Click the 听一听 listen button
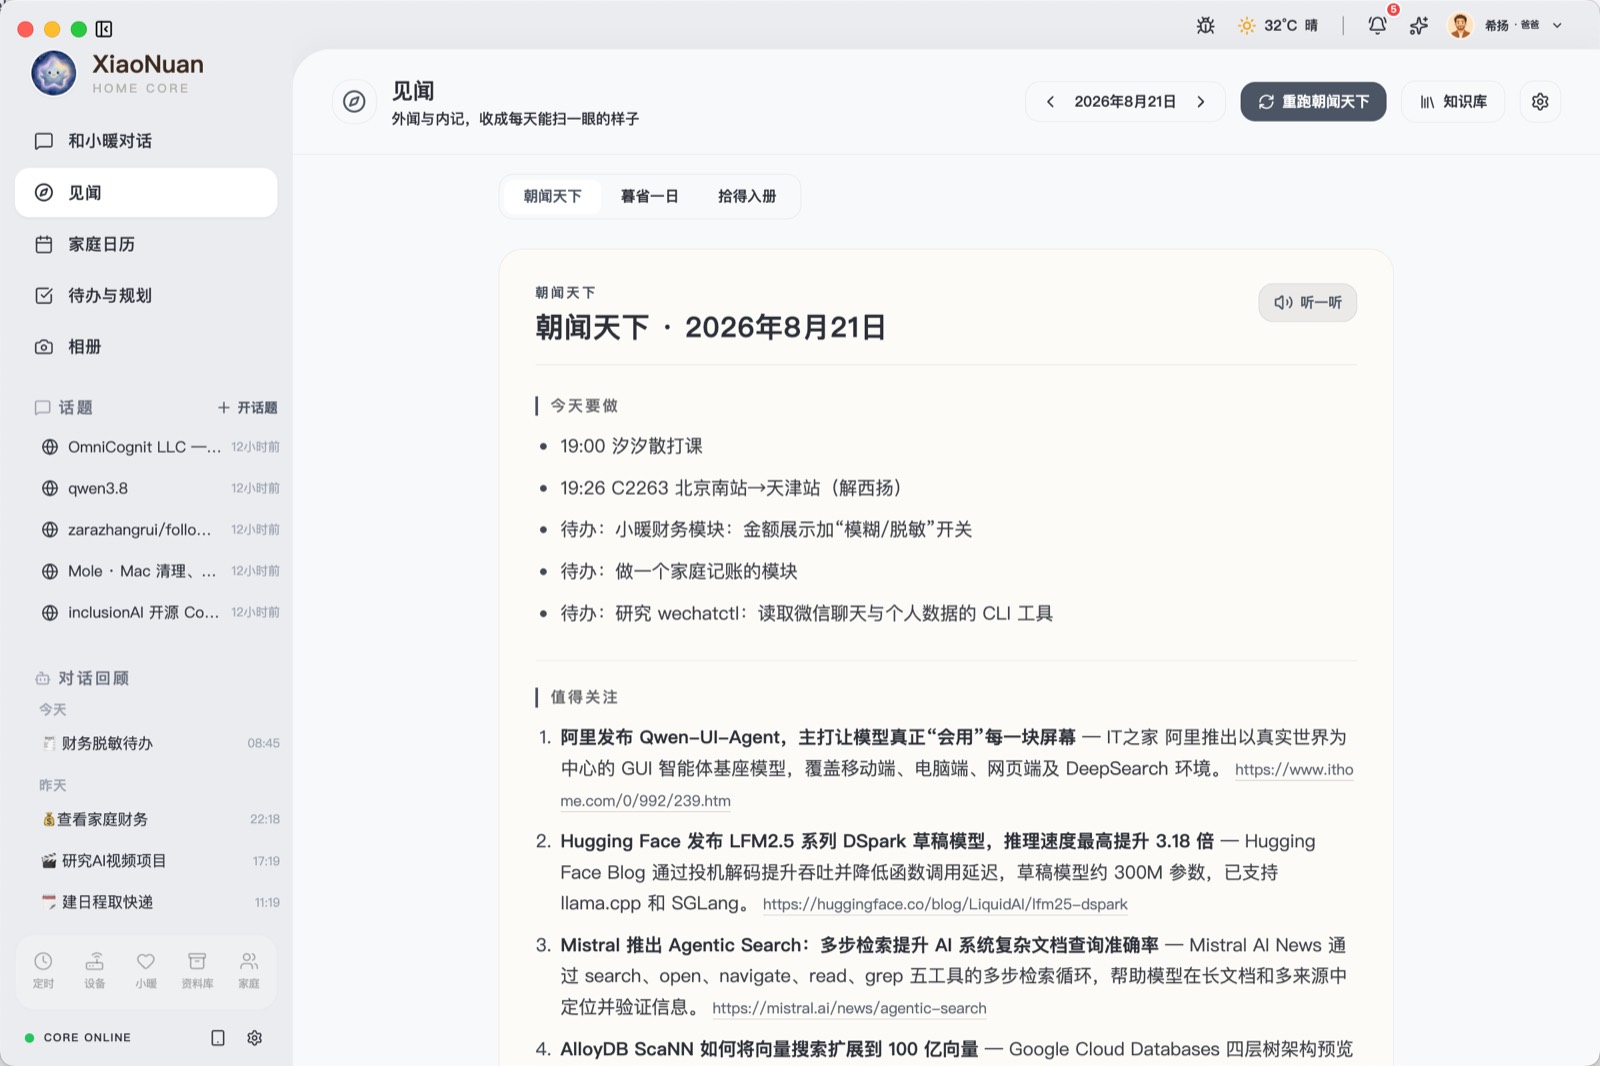 1307,302
